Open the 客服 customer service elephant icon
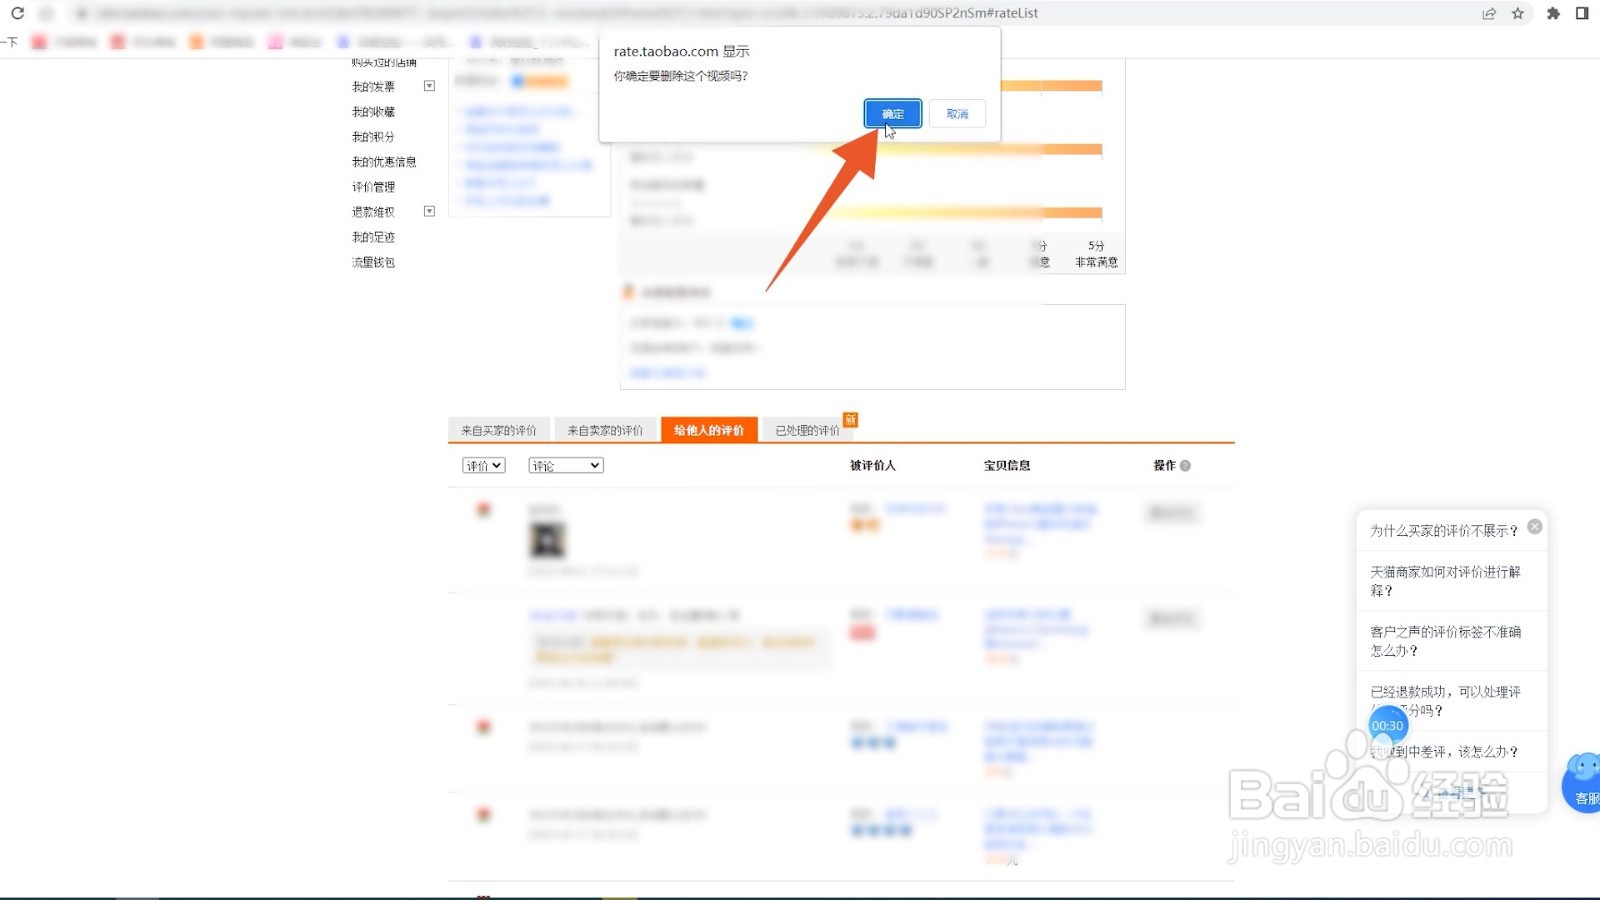 pyautogui.click(x=1583, y=782)
